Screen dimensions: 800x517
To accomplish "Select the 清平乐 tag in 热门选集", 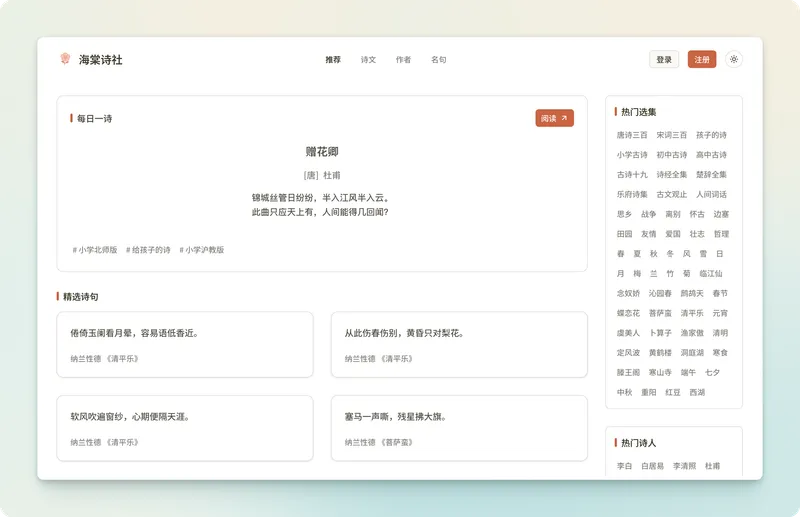I will pyautogui.click(x=692, y=313).
